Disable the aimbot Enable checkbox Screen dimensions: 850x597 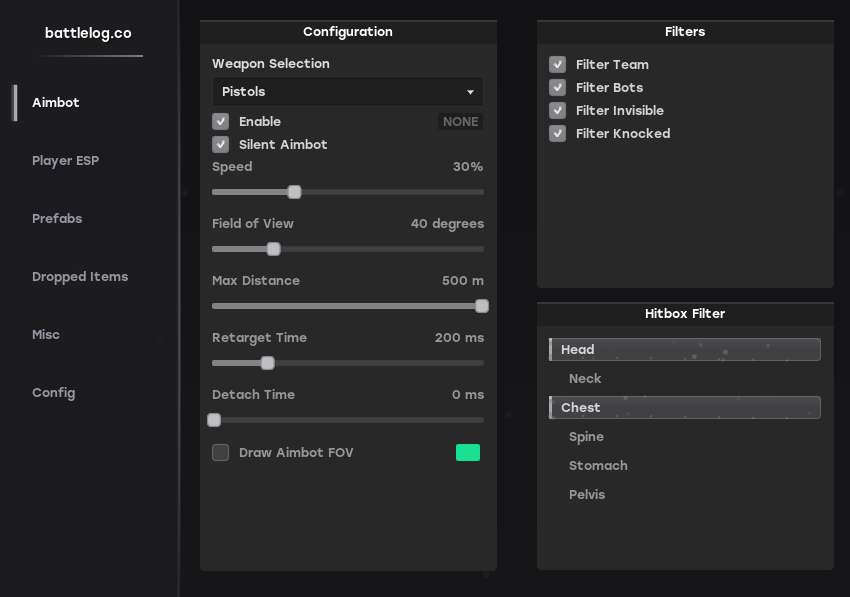click(221, 121)
